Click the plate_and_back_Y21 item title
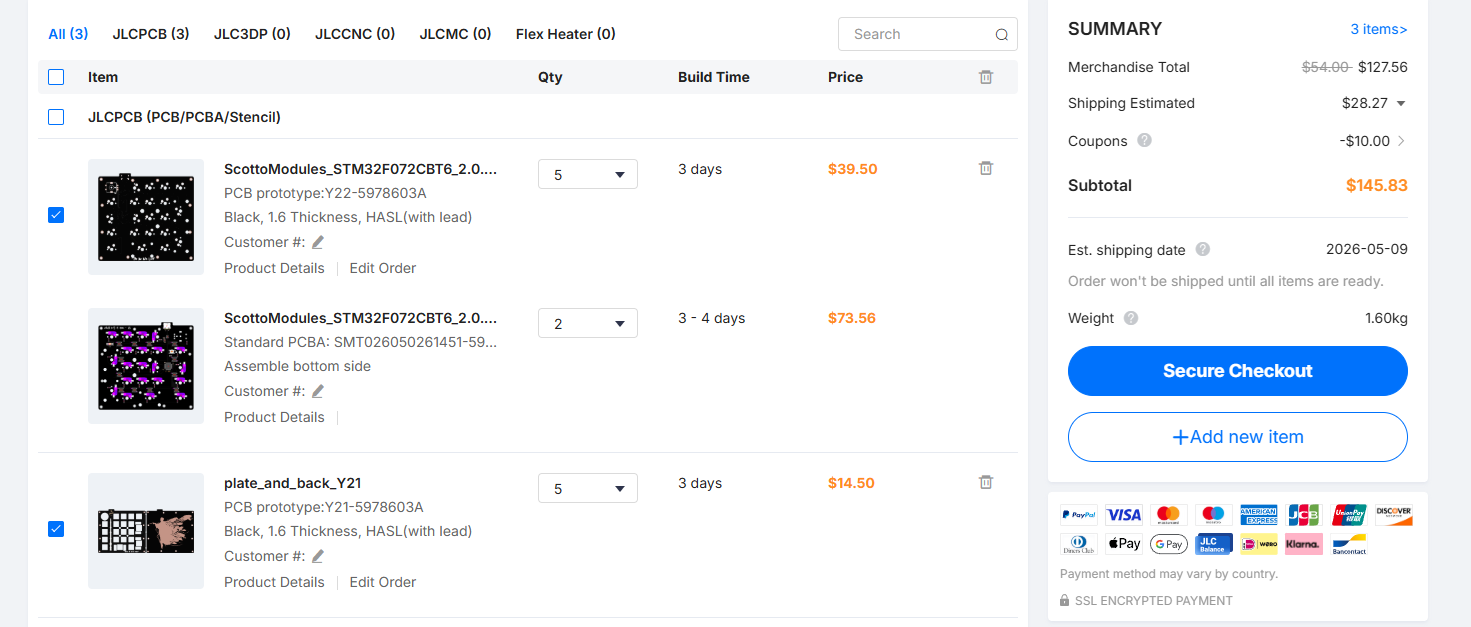Screen dimensions: 1471x627 tap(293, 483)
